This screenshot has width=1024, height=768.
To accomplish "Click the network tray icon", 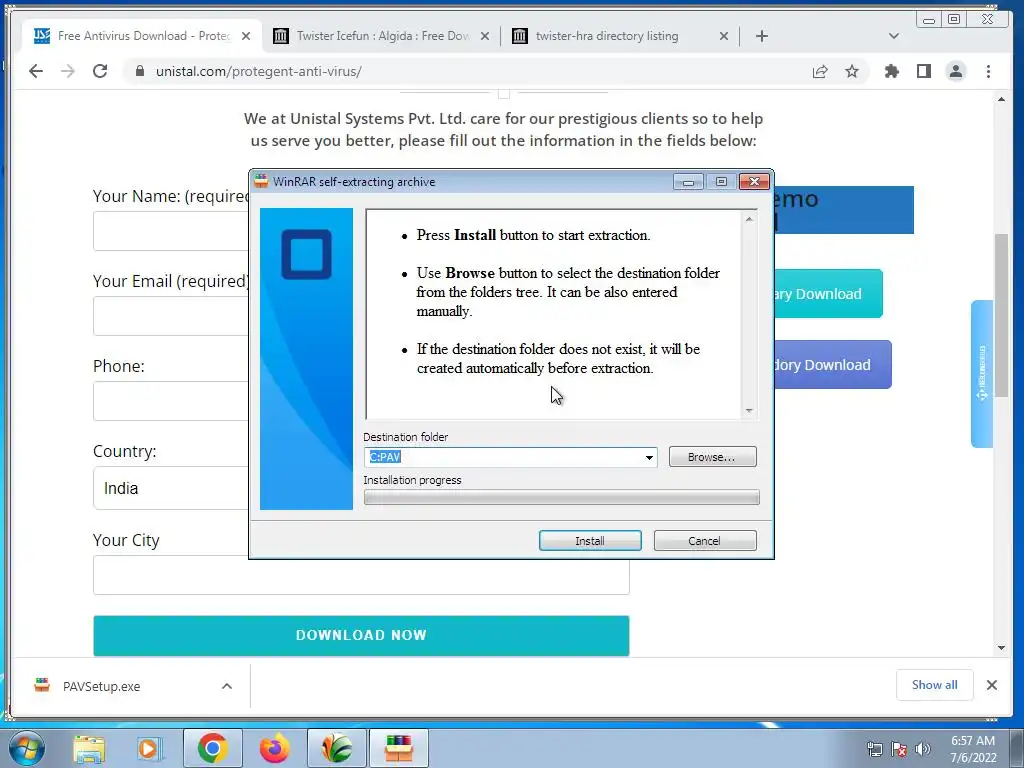I will tap(874, 749).
